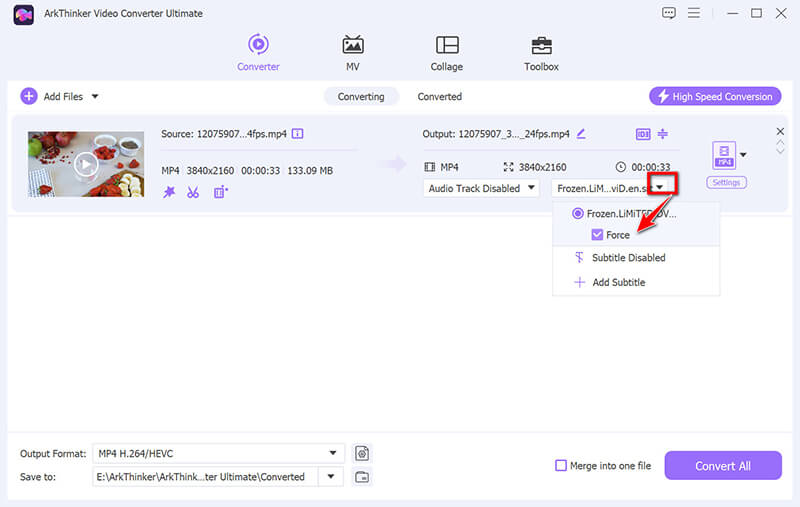Image resolution: width=800 pixels, height=507 pixels.
Task: Open output format settings gear icon
Action: [x=362, y=453]
